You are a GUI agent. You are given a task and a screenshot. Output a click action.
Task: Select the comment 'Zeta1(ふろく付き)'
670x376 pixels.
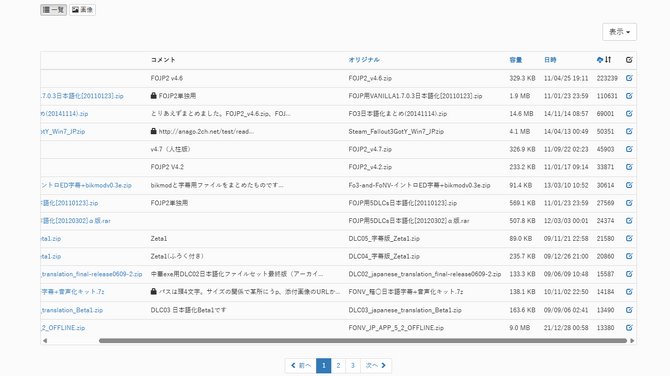177,256
